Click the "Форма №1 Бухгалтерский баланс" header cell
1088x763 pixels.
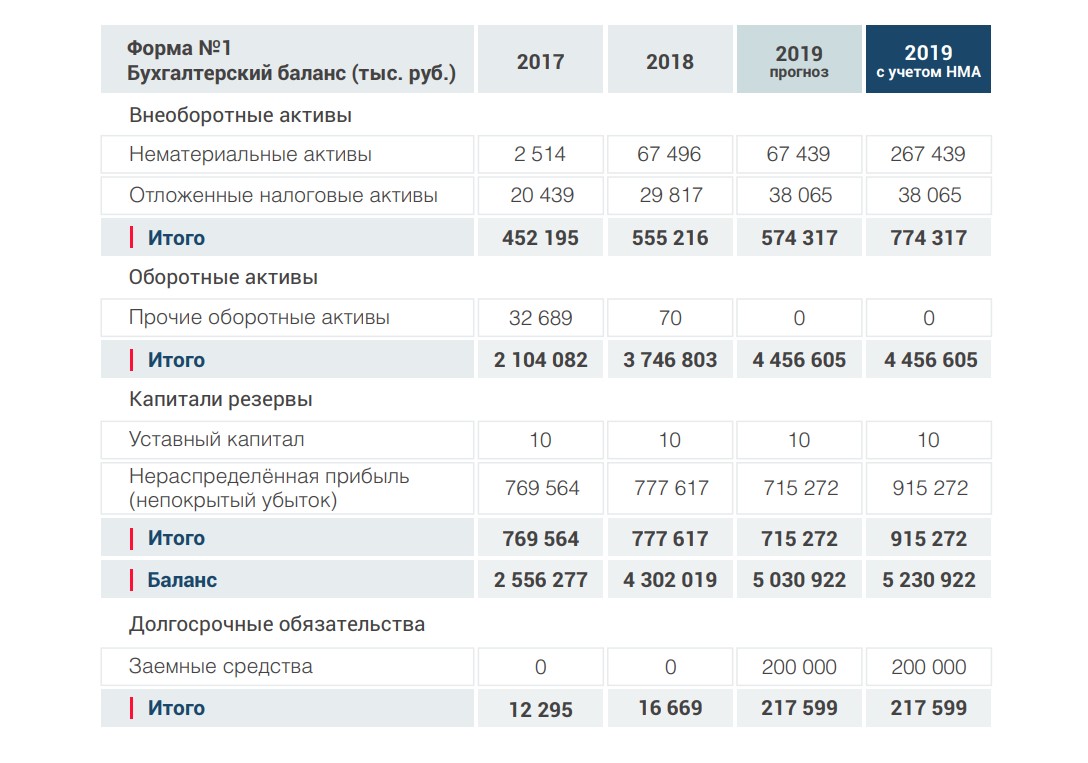(290, 61)
